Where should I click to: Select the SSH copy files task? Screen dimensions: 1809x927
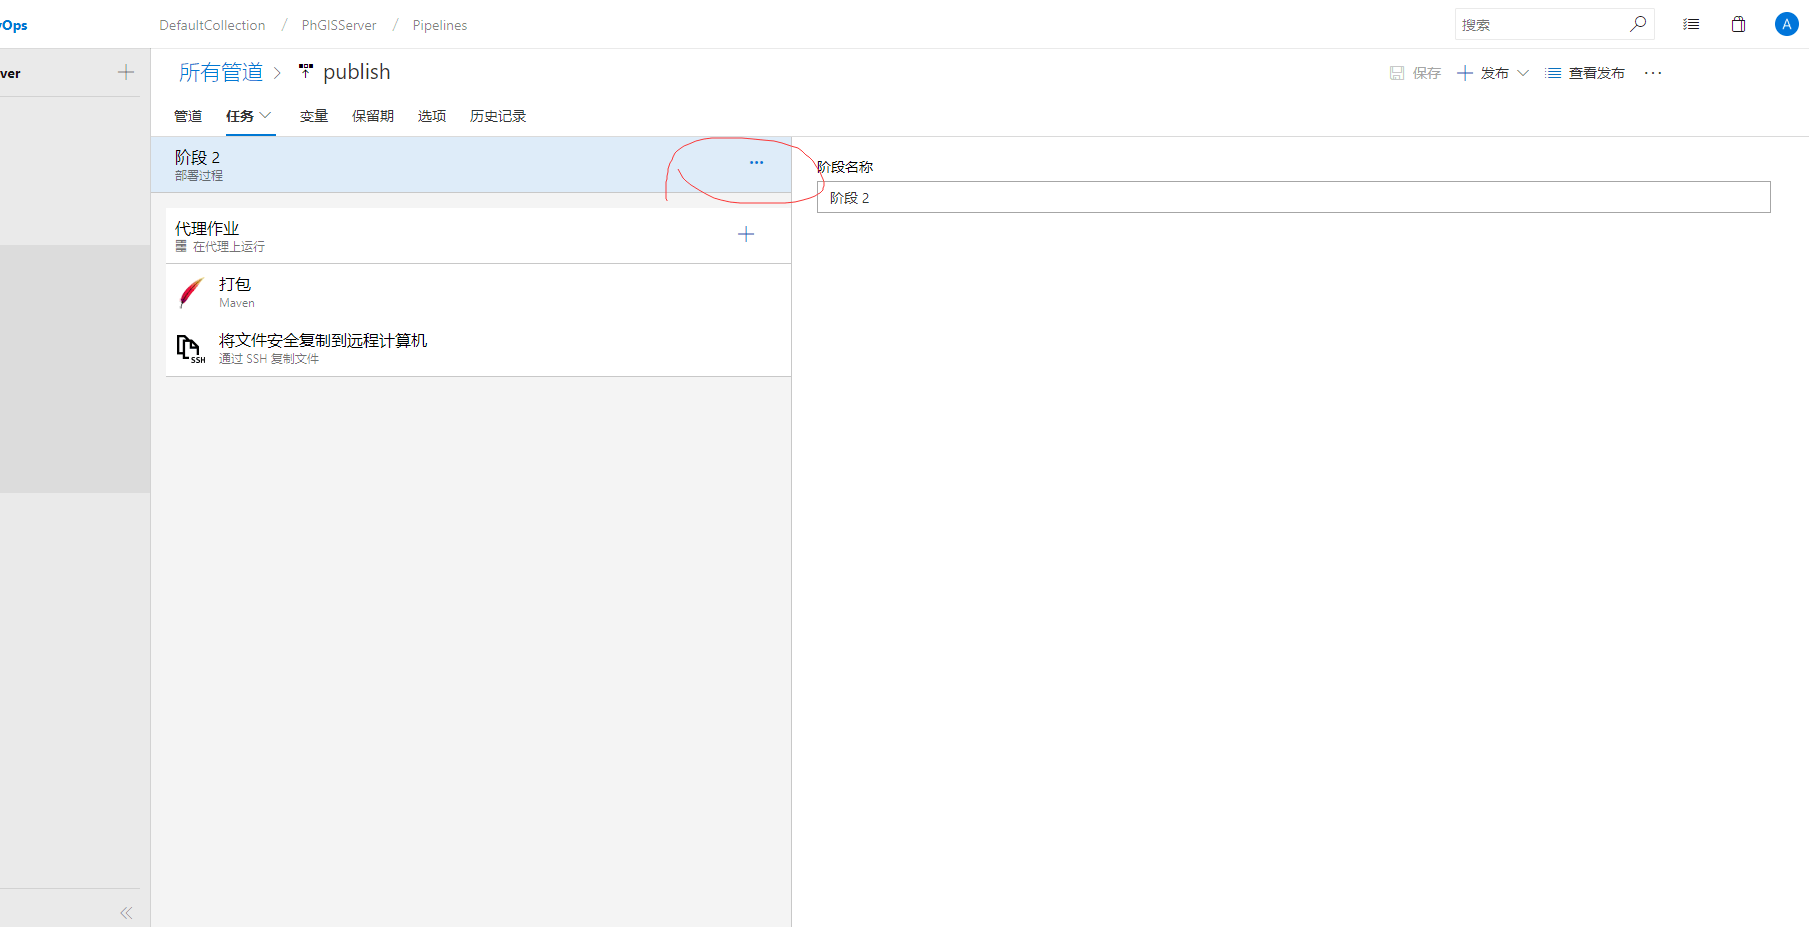point(322,348)
